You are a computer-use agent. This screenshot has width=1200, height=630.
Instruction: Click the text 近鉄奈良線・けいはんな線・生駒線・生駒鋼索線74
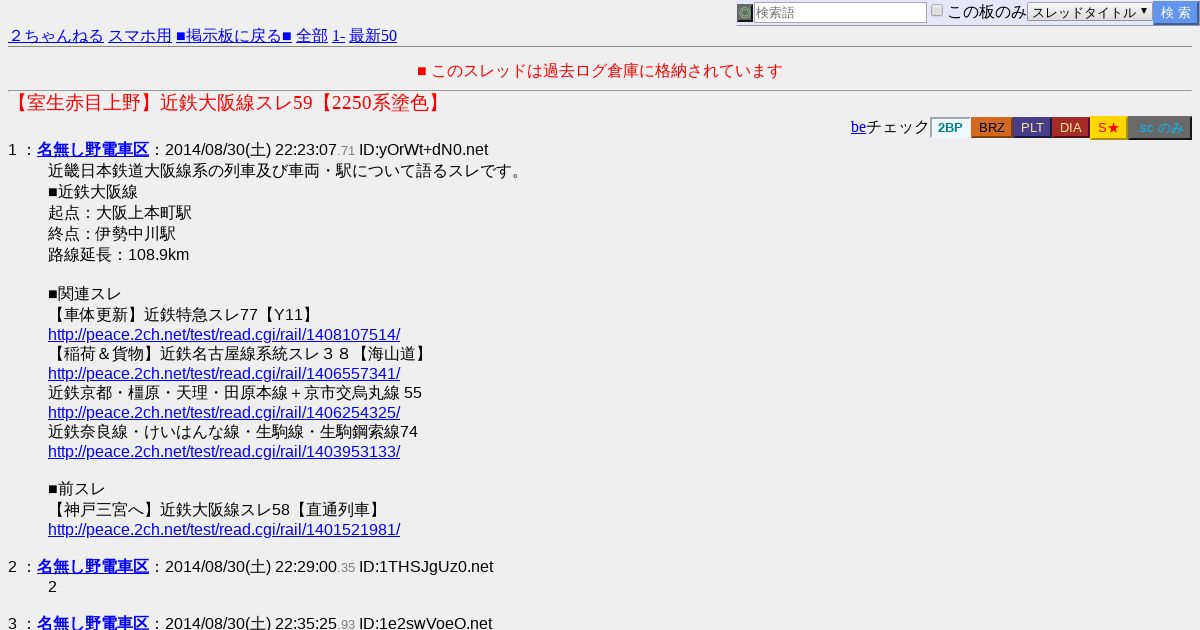[233, 432]
